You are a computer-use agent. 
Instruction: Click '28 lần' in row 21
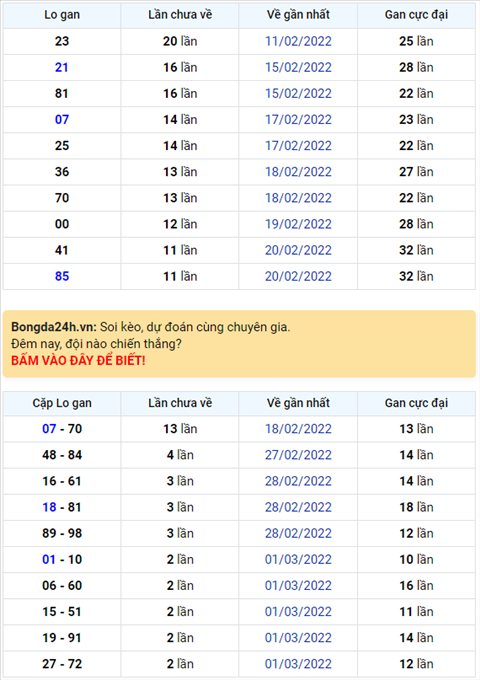coord(416,67)
